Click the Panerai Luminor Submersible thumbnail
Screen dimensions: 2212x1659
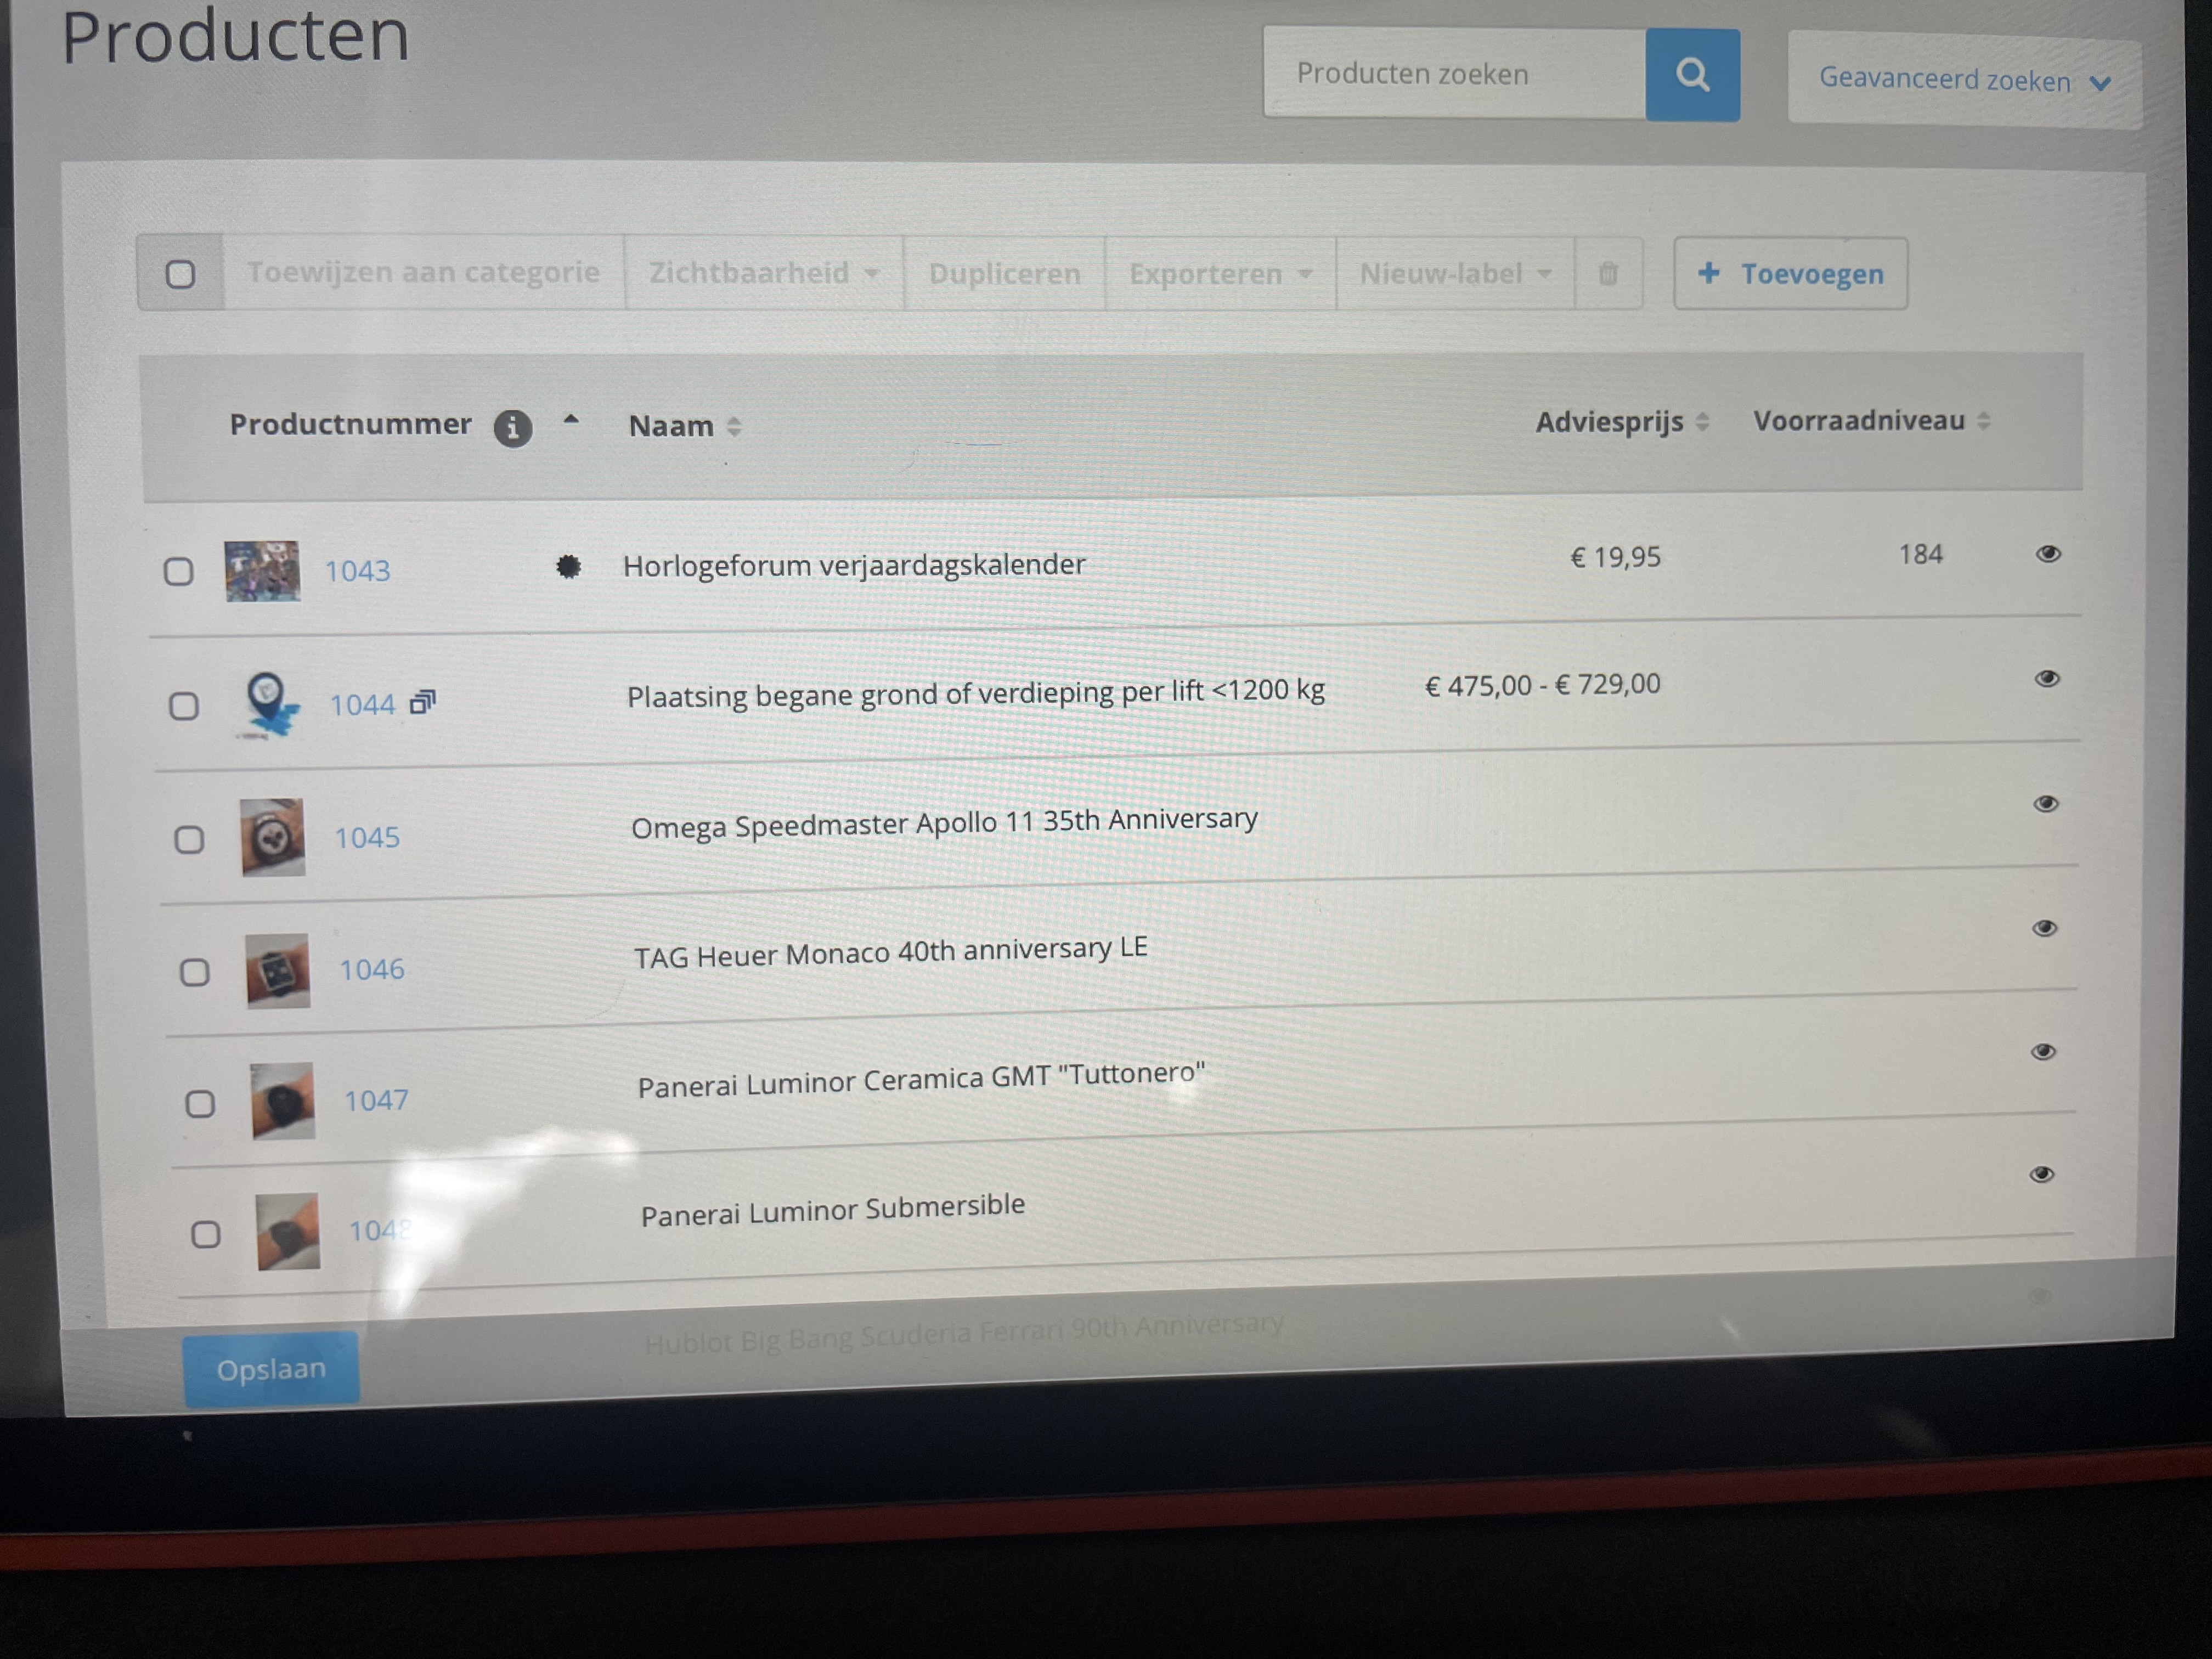tap(288, 1232)
